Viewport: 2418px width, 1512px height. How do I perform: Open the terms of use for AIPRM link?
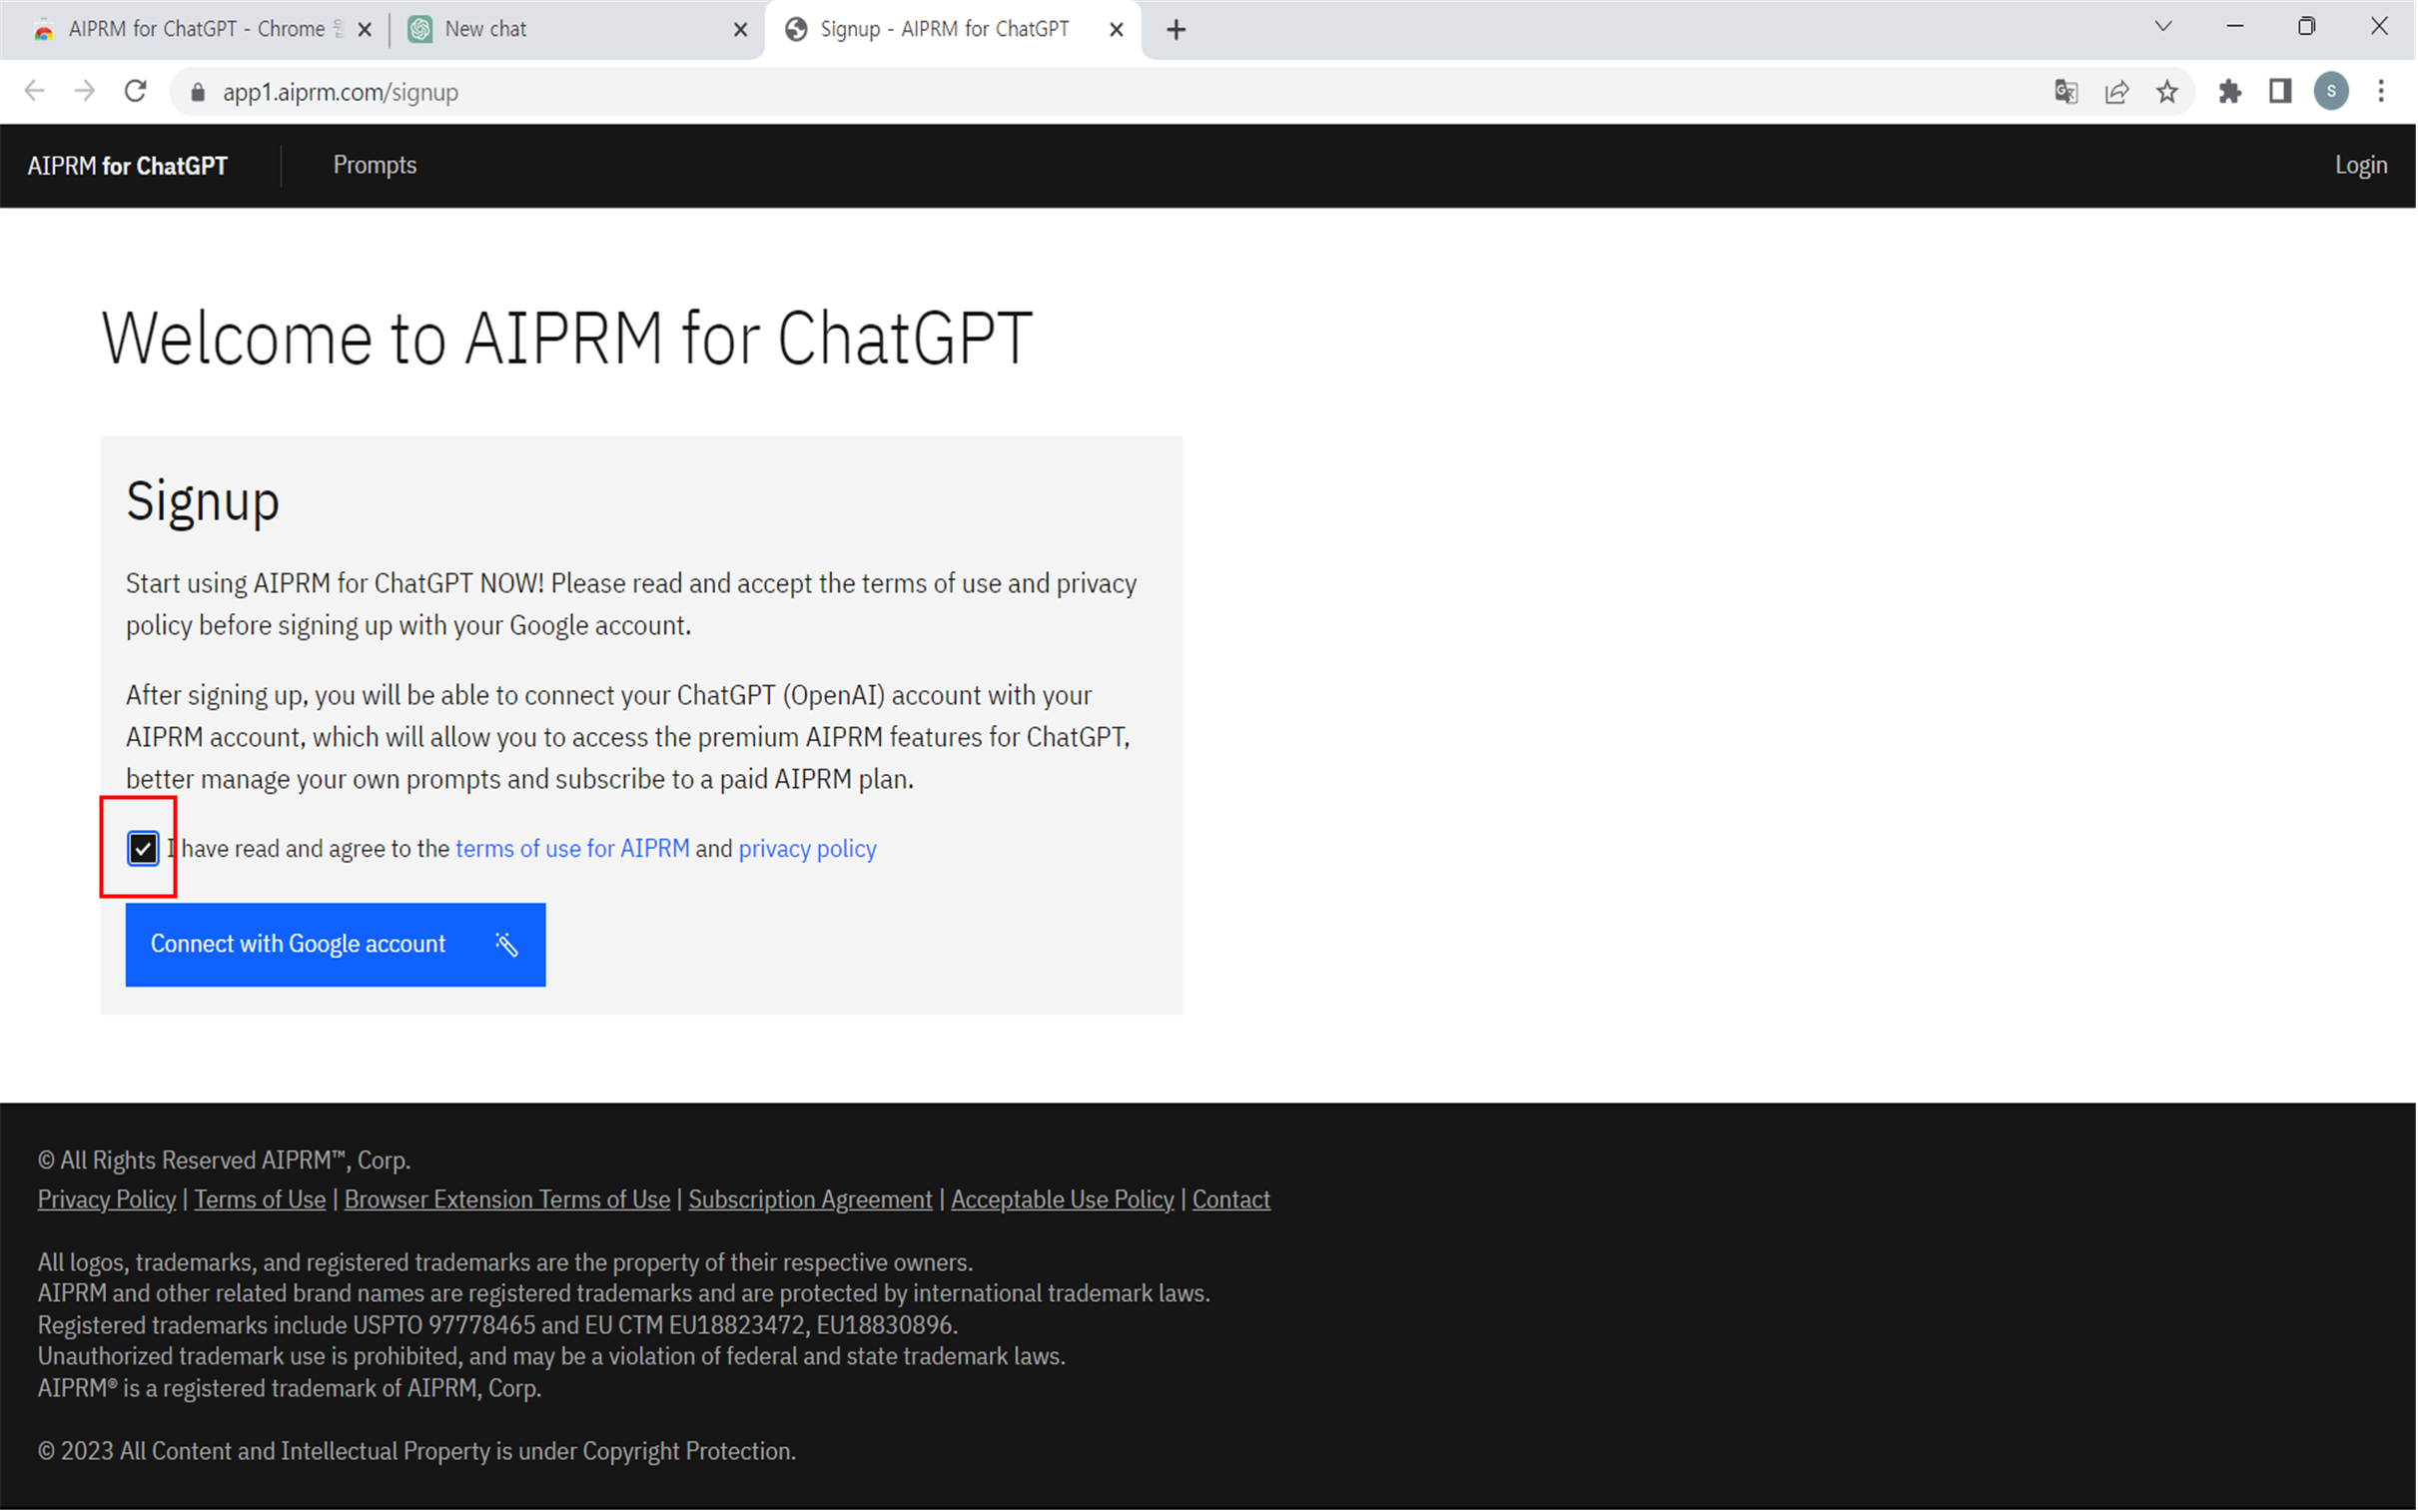pyautogui.click(x=572, y=849)
